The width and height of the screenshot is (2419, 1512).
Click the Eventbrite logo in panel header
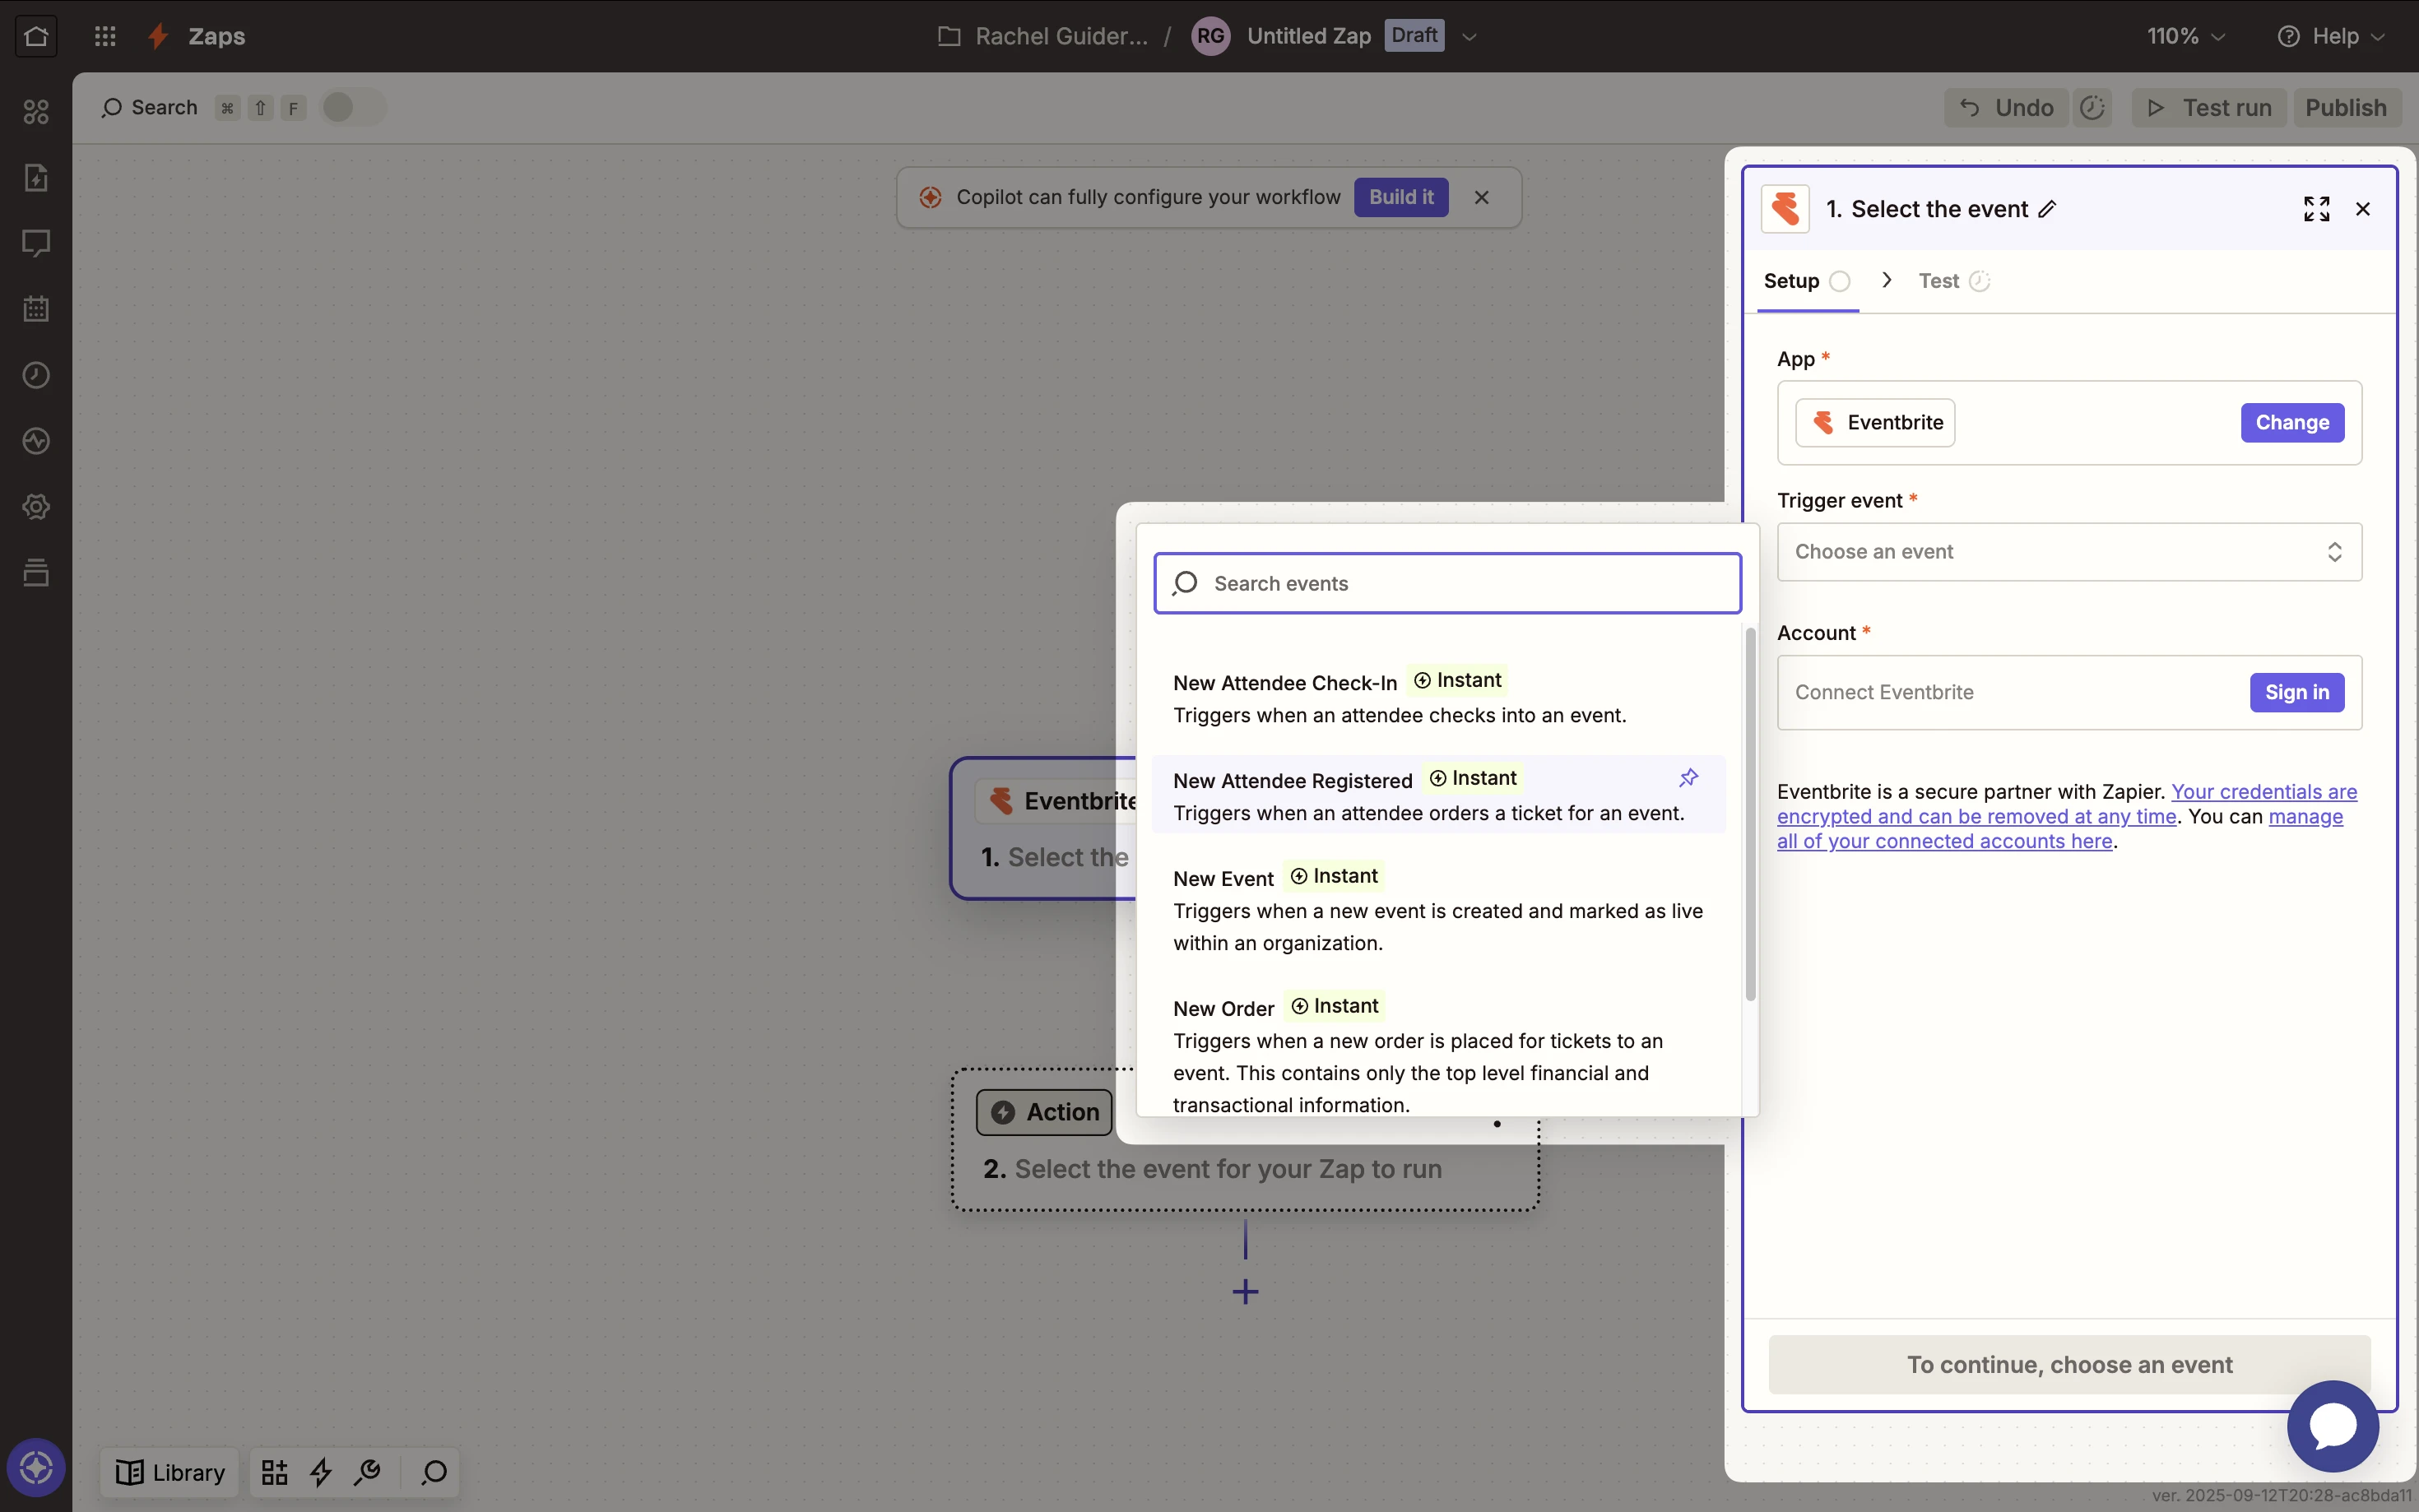point(1785,209)
